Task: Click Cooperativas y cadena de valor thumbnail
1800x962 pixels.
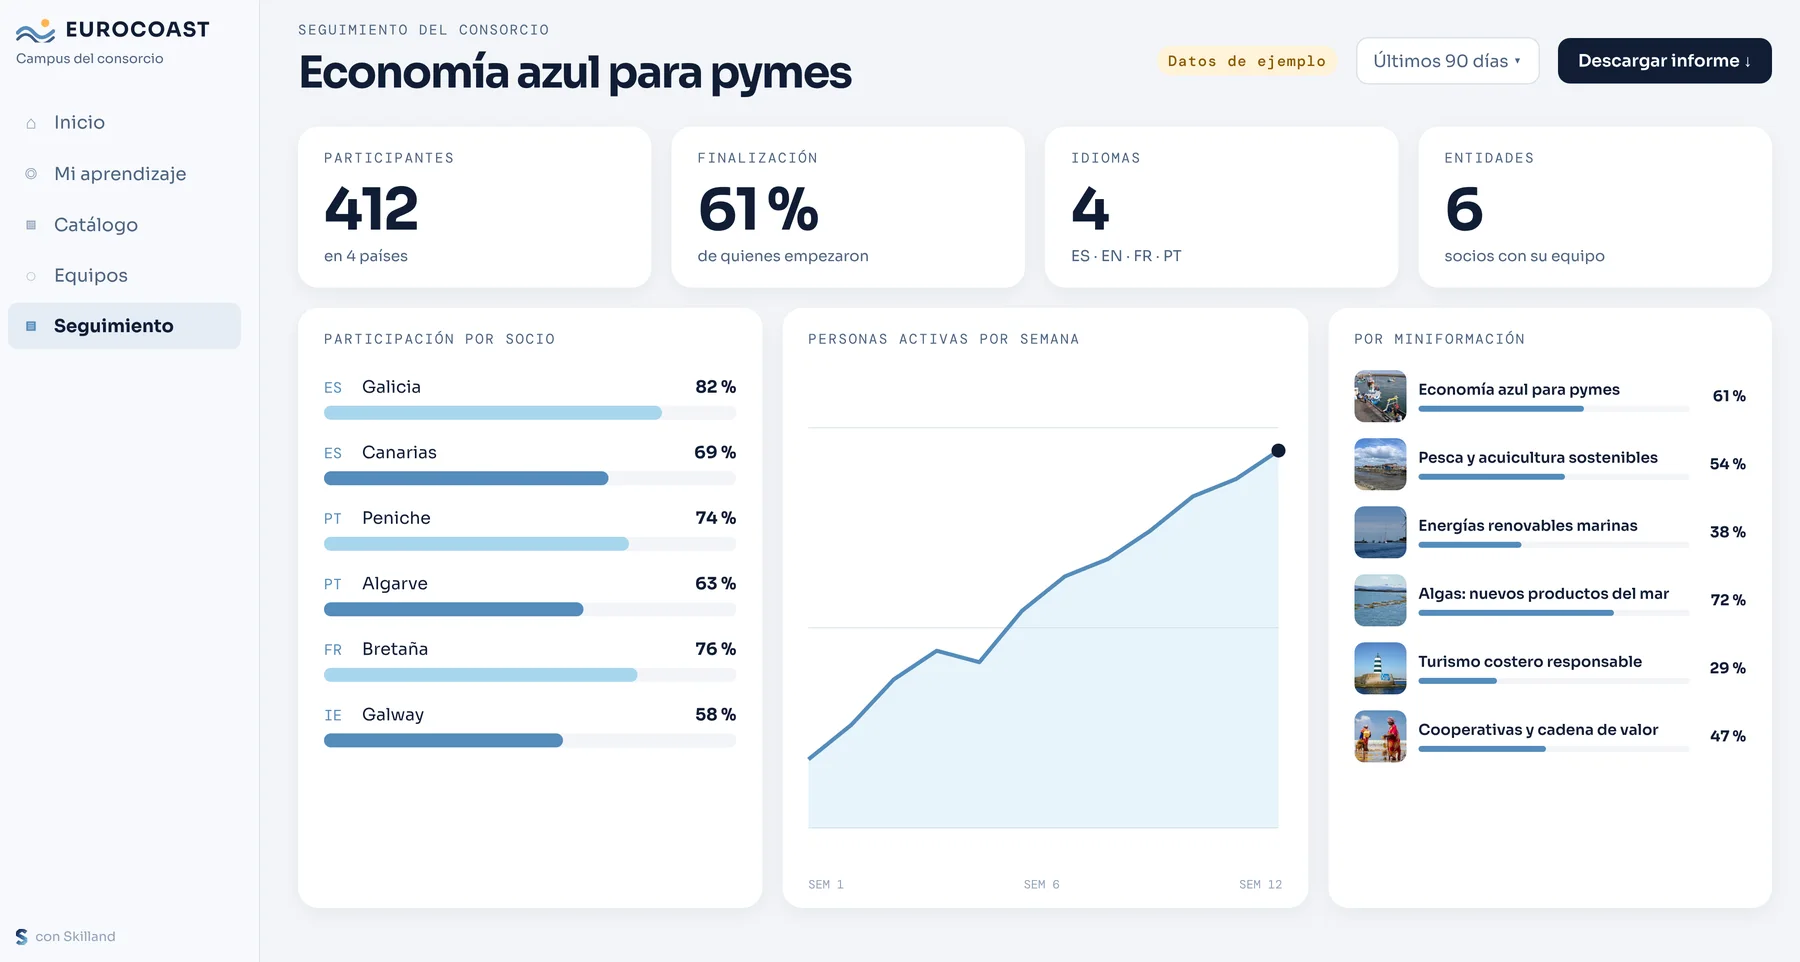Action: point(1380,736)
